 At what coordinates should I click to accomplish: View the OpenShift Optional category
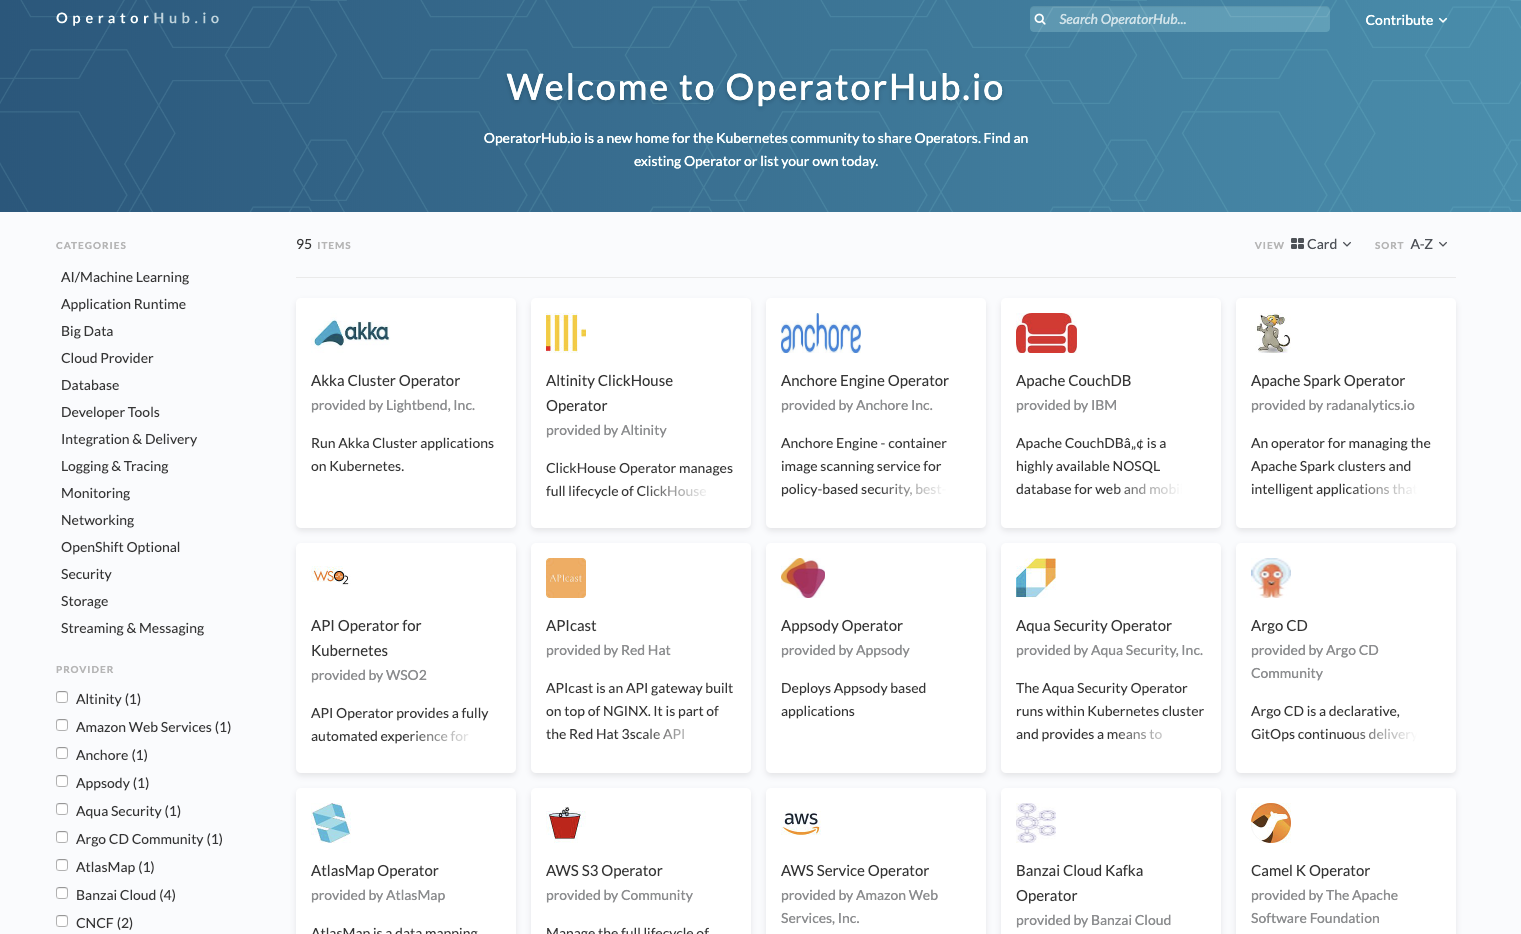[120, 547]
